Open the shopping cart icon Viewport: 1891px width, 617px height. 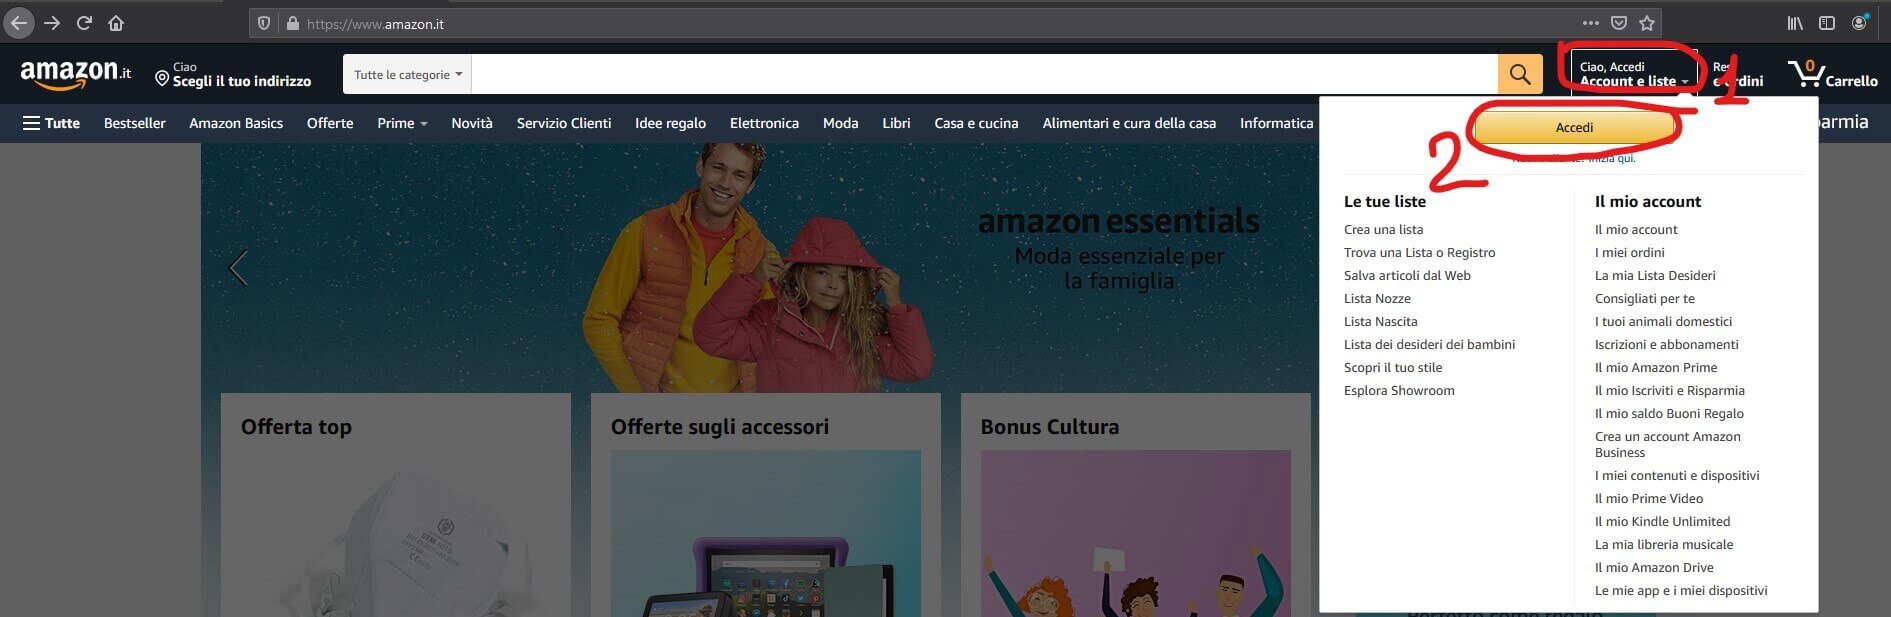pos(1805,73)
